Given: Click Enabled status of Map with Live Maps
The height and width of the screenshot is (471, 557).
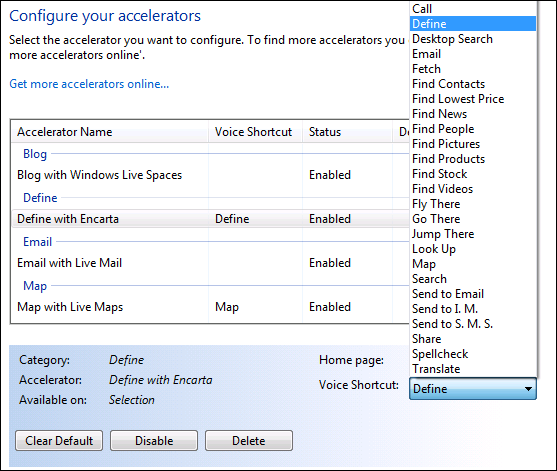Looking at the screenshot, I should coord(330,307).
